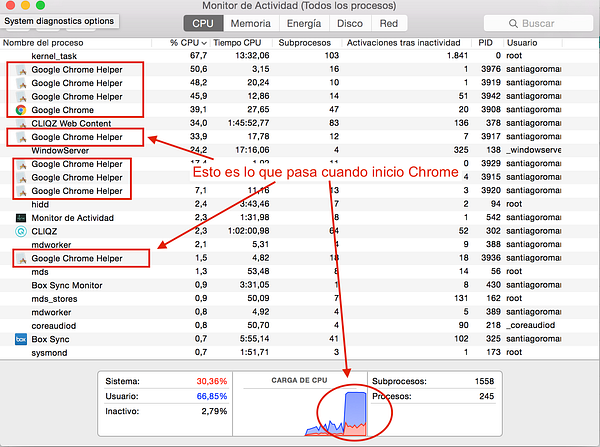
Task: Click icon of Chrome Helper PID 3936
Action: tap(22, 258)
